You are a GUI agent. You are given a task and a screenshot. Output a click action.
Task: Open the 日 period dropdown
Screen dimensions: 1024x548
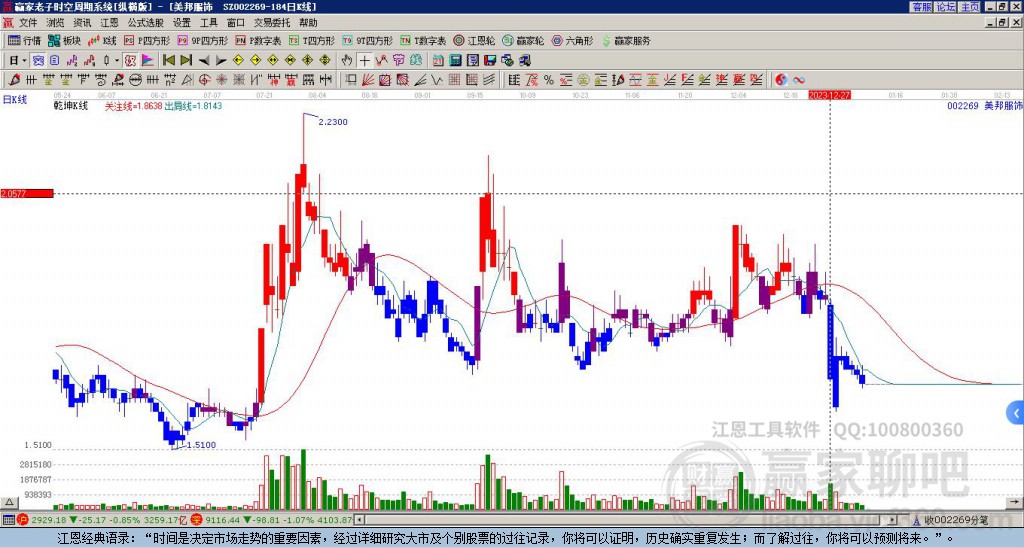coord(18,60)
